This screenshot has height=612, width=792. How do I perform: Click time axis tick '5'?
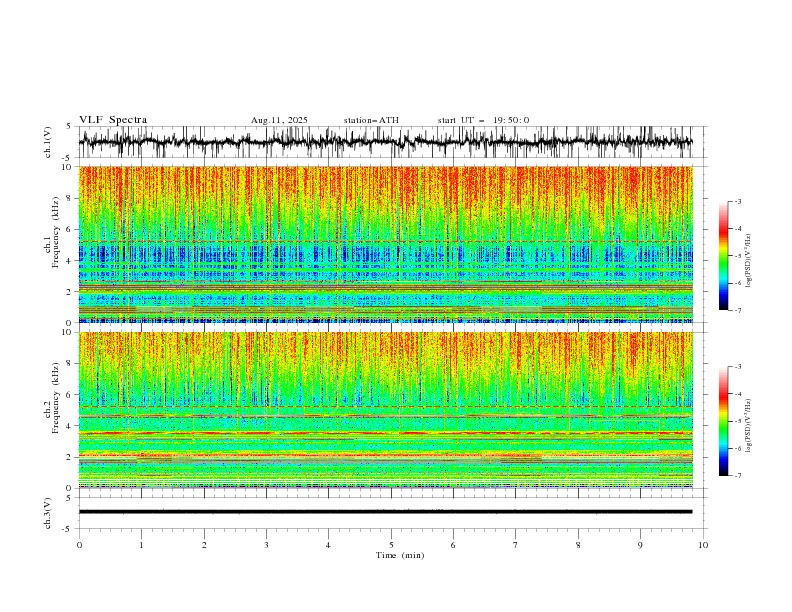pyautogui.click(x=391, y=545)
